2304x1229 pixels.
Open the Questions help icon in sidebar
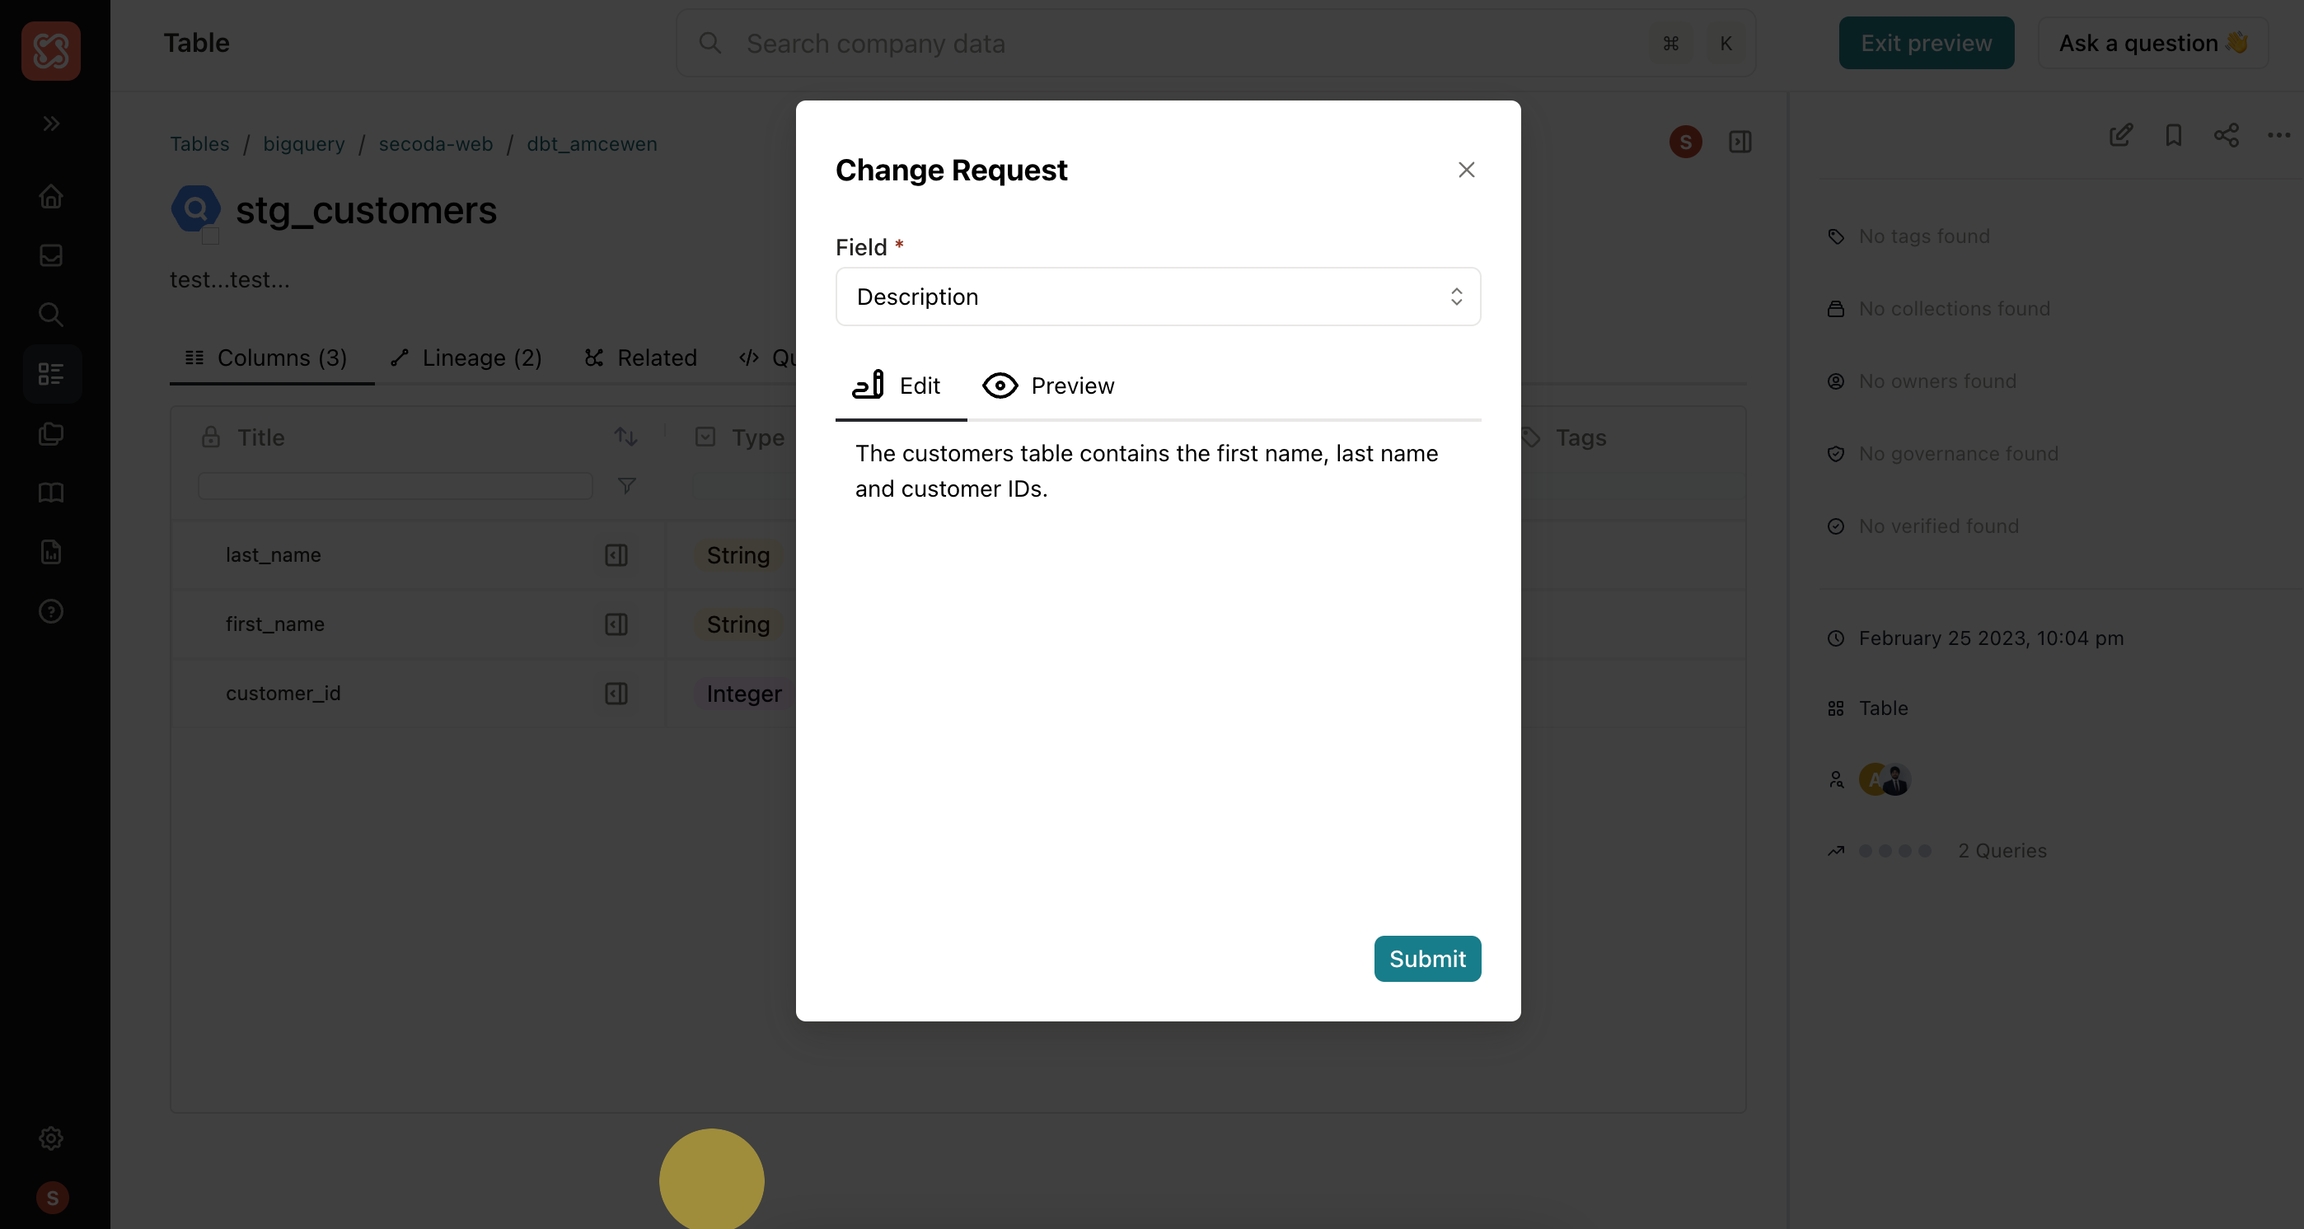(x=51, y=611)
